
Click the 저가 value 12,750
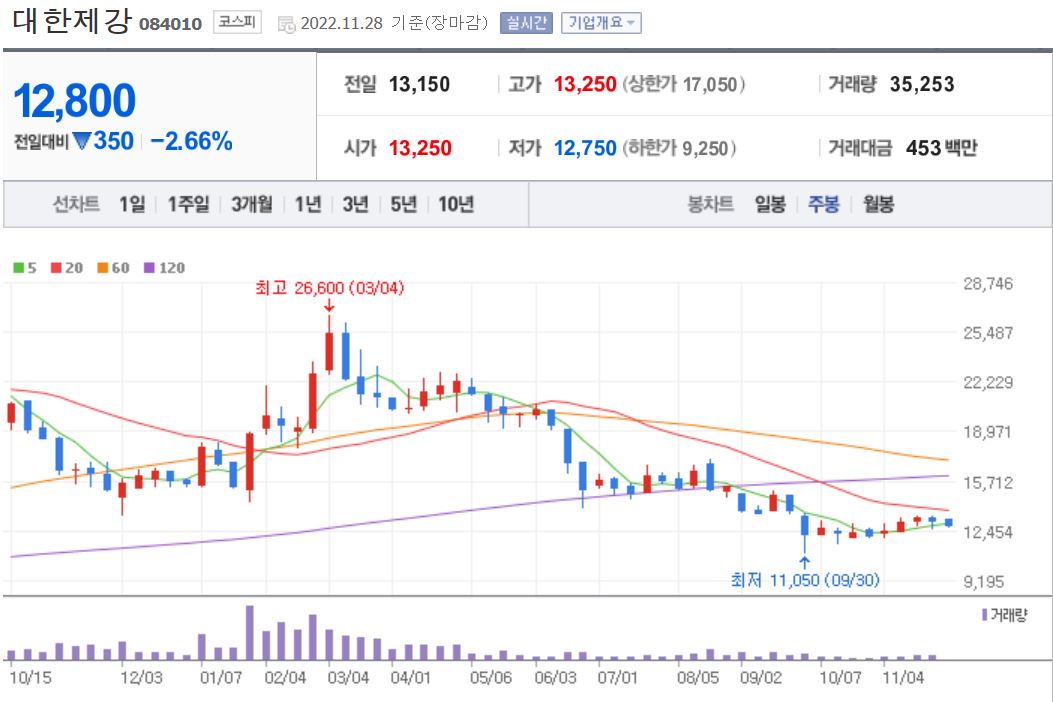(x=585, y=148)
